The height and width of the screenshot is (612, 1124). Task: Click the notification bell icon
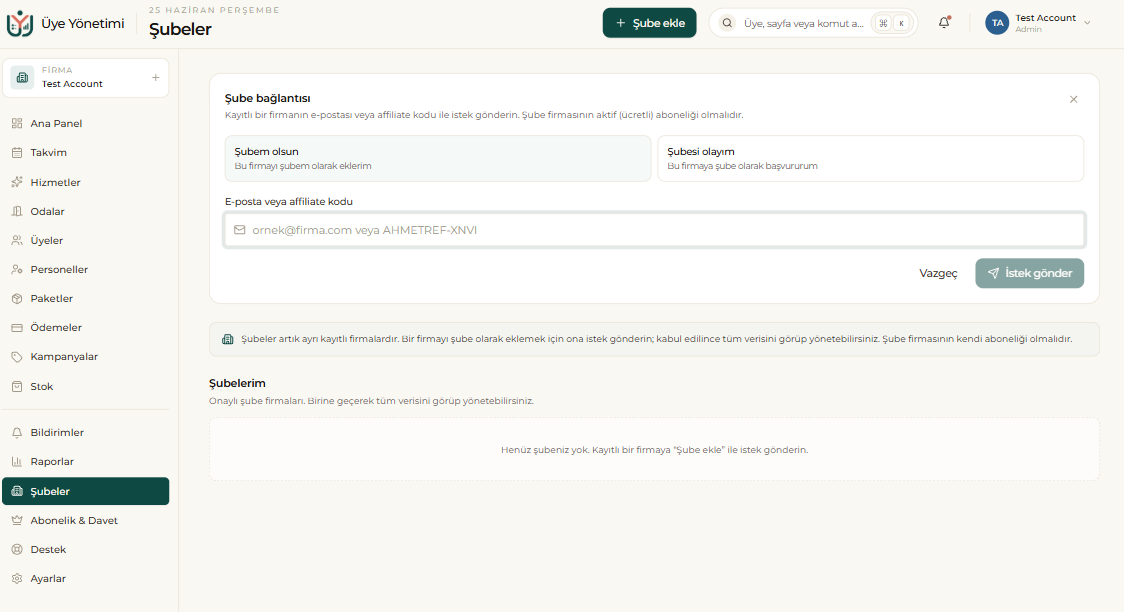pos(944,23)
